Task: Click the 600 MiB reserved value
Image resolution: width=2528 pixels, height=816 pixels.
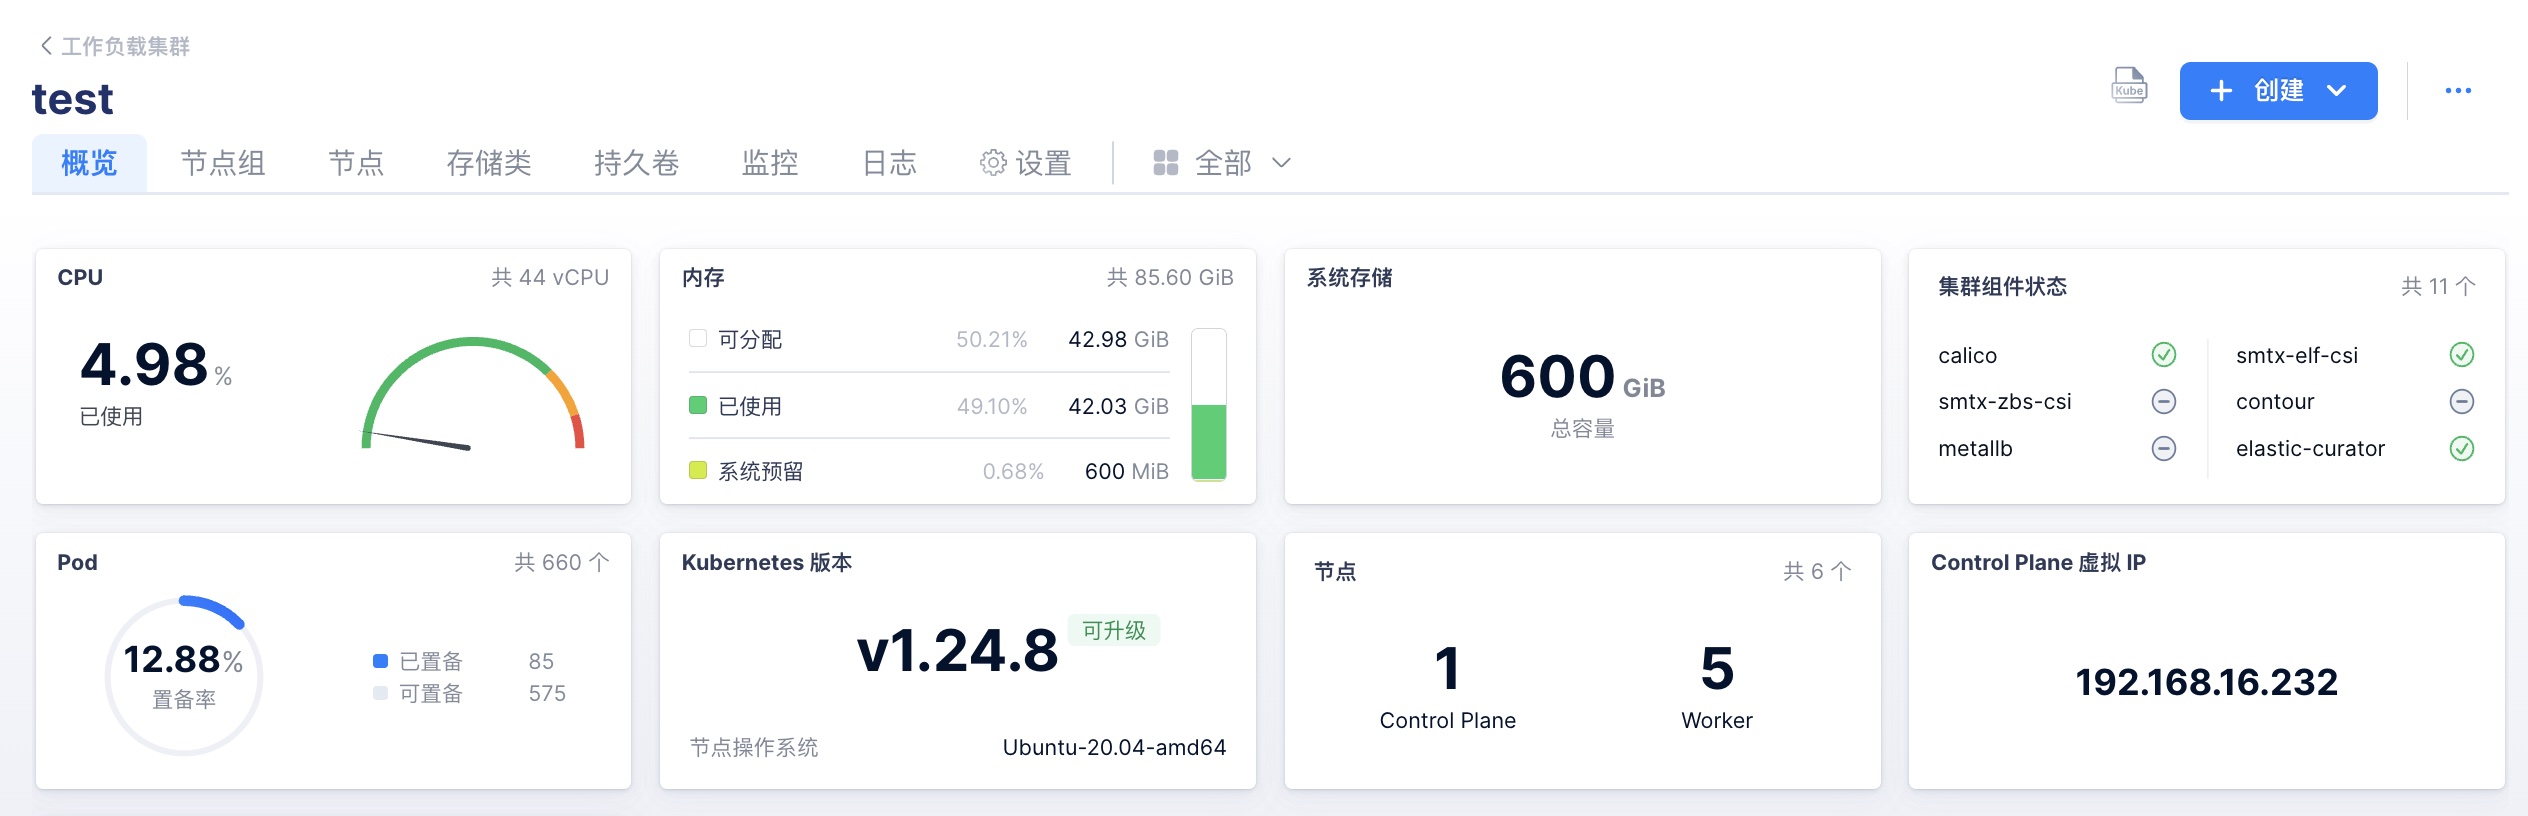Action: point(1126,471)
